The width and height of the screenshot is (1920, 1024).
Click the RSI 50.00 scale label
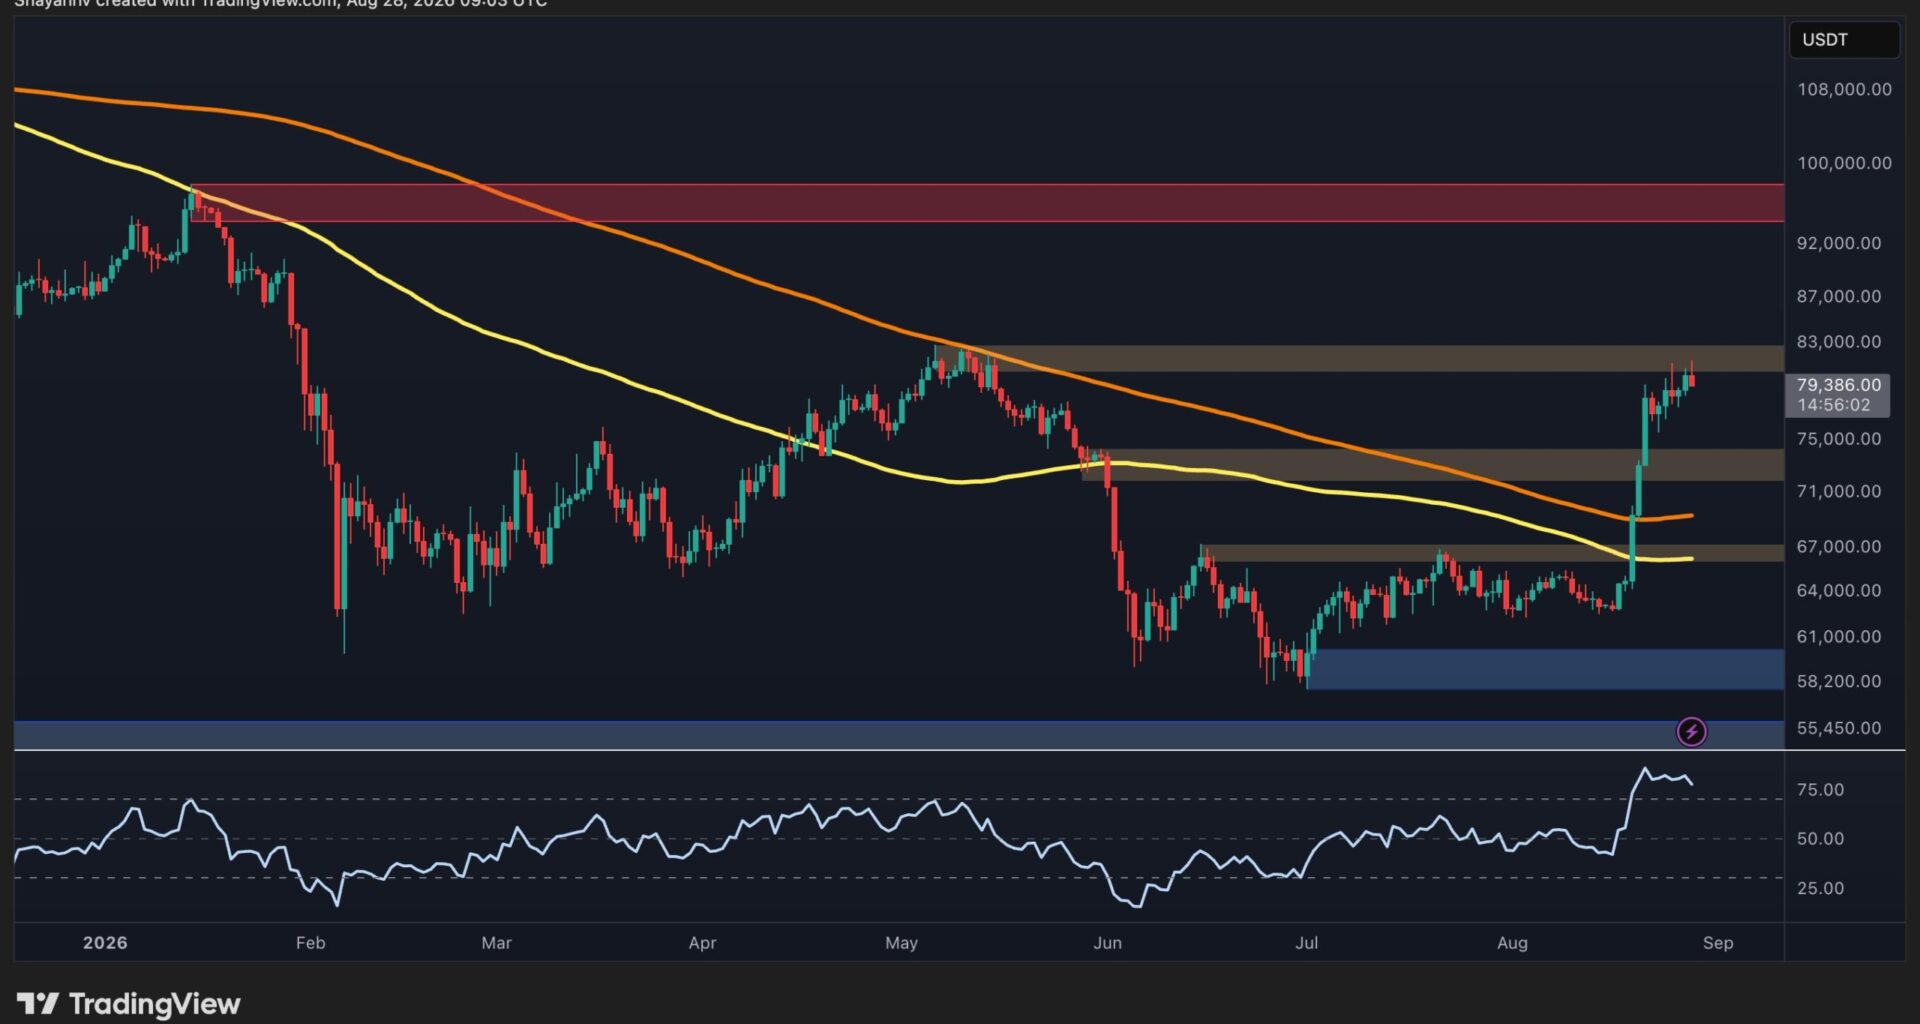coord(1820,839)
